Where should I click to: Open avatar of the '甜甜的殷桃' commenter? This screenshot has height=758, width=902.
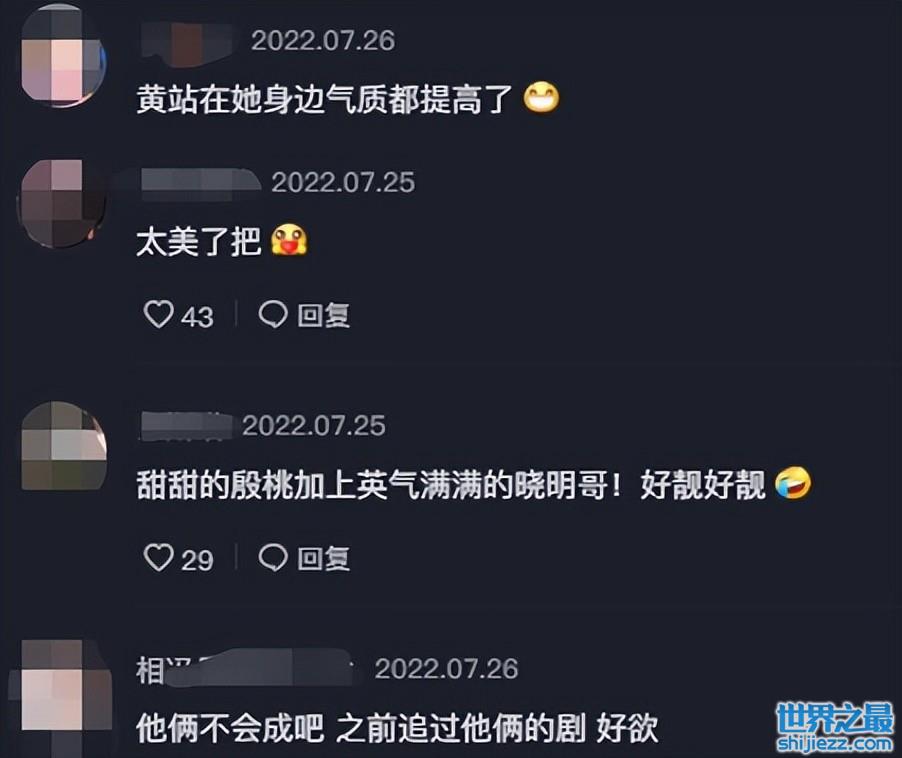(x=64, y=446)
